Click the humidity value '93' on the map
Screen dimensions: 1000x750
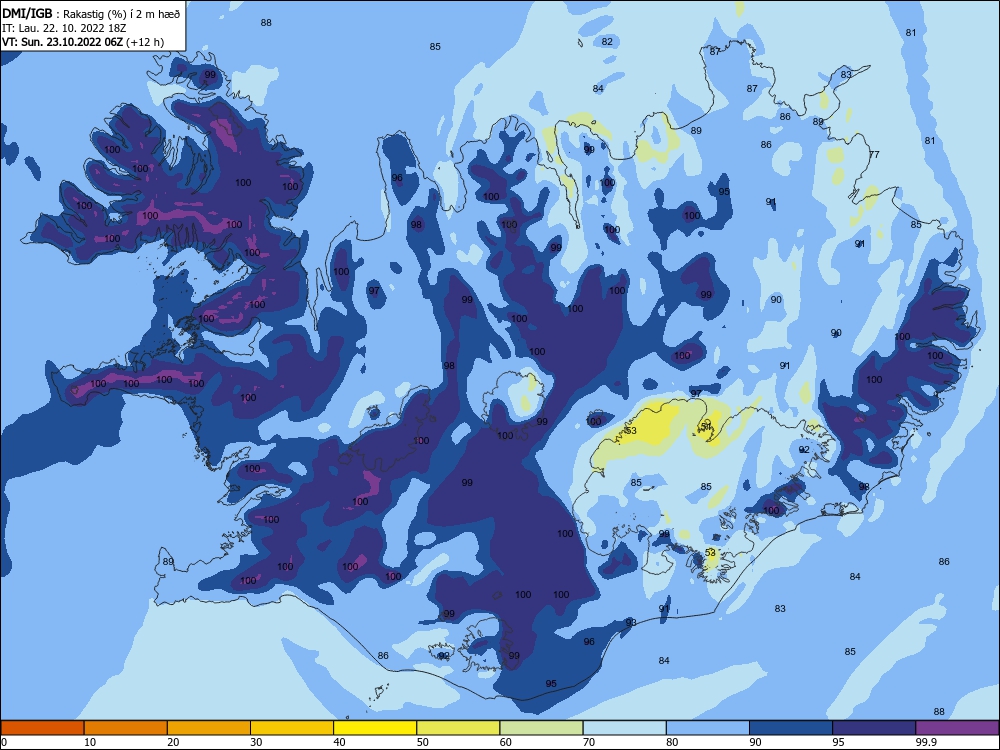tap(631, 622)
